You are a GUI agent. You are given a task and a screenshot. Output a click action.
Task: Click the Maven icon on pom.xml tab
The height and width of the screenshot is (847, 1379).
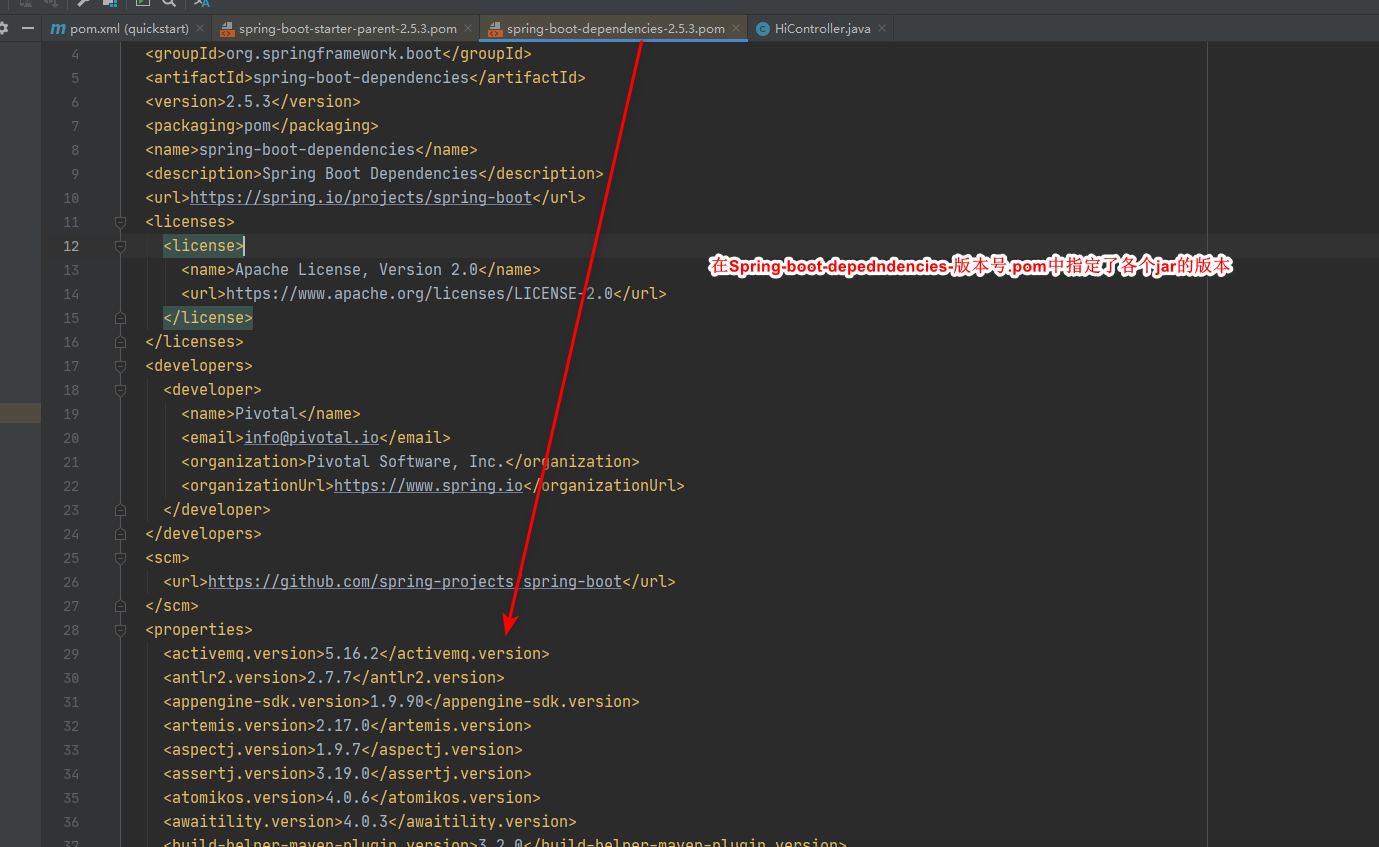click(58, 29)
